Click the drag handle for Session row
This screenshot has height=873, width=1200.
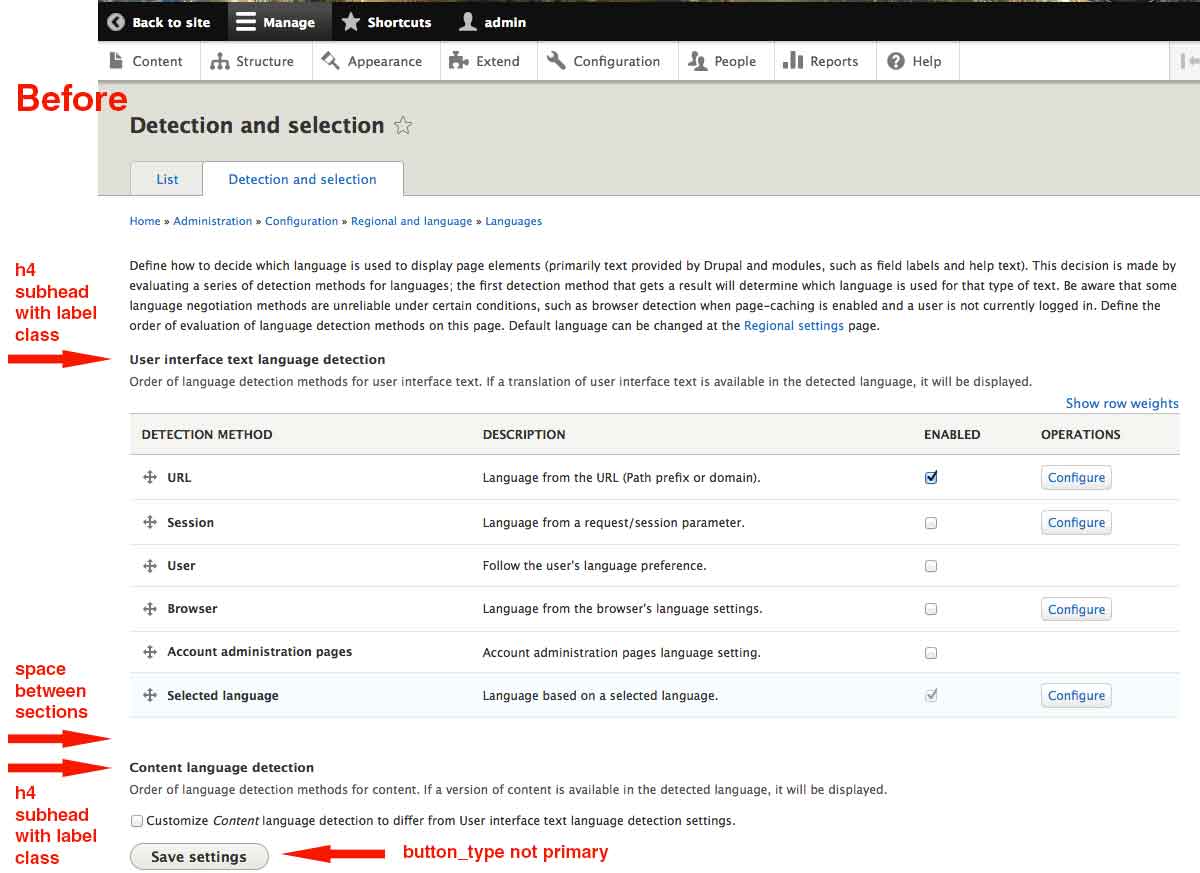150,523
